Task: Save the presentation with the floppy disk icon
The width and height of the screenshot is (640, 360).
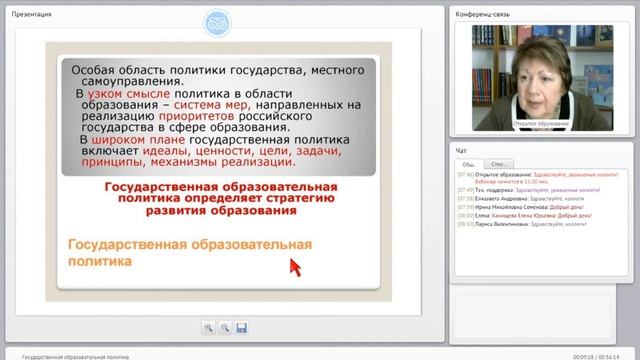Action: point(242,328)
